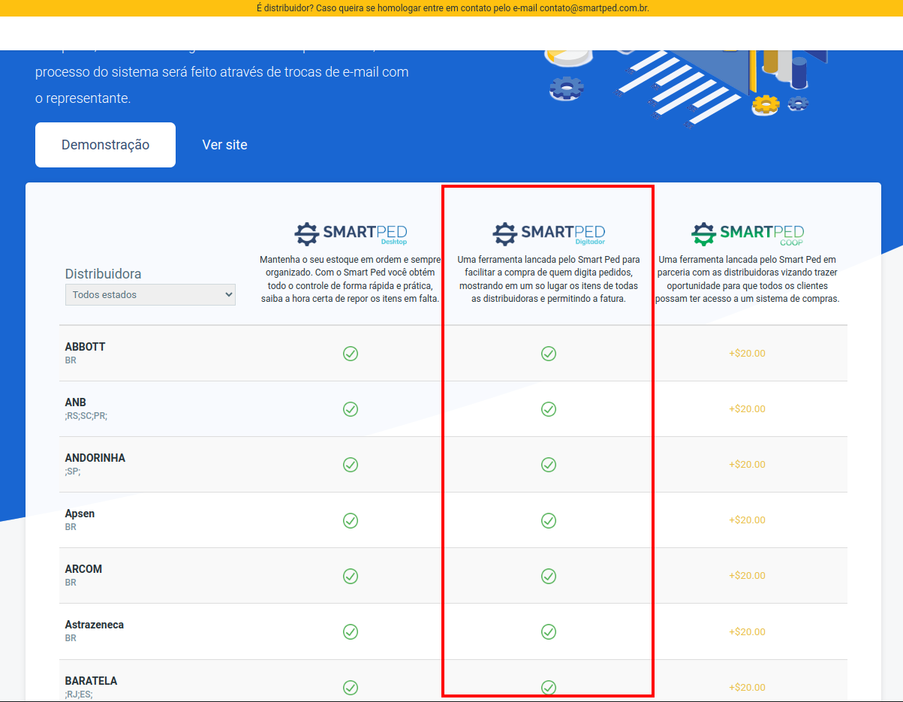This screenshot has width=903, height=702.
Task: Click the green SmartPed COOP logo
Action: [747, 234]
